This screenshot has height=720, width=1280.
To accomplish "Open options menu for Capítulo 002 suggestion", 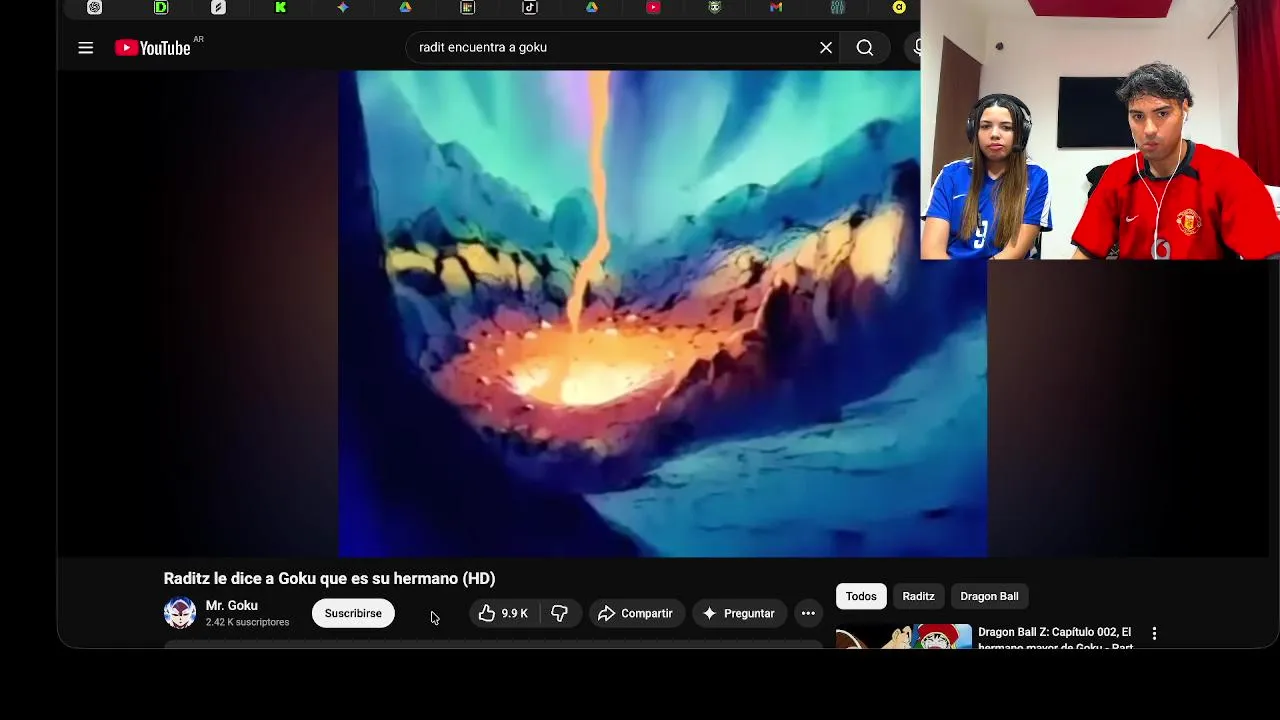I will tap(1154, 633).
